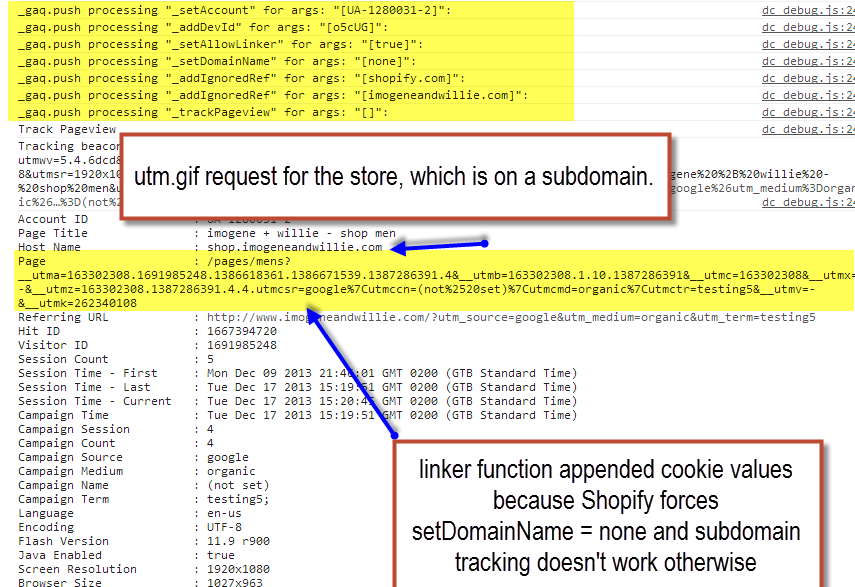
Task: Click the __utma cookie string line
Action: (x=436, y=275)
